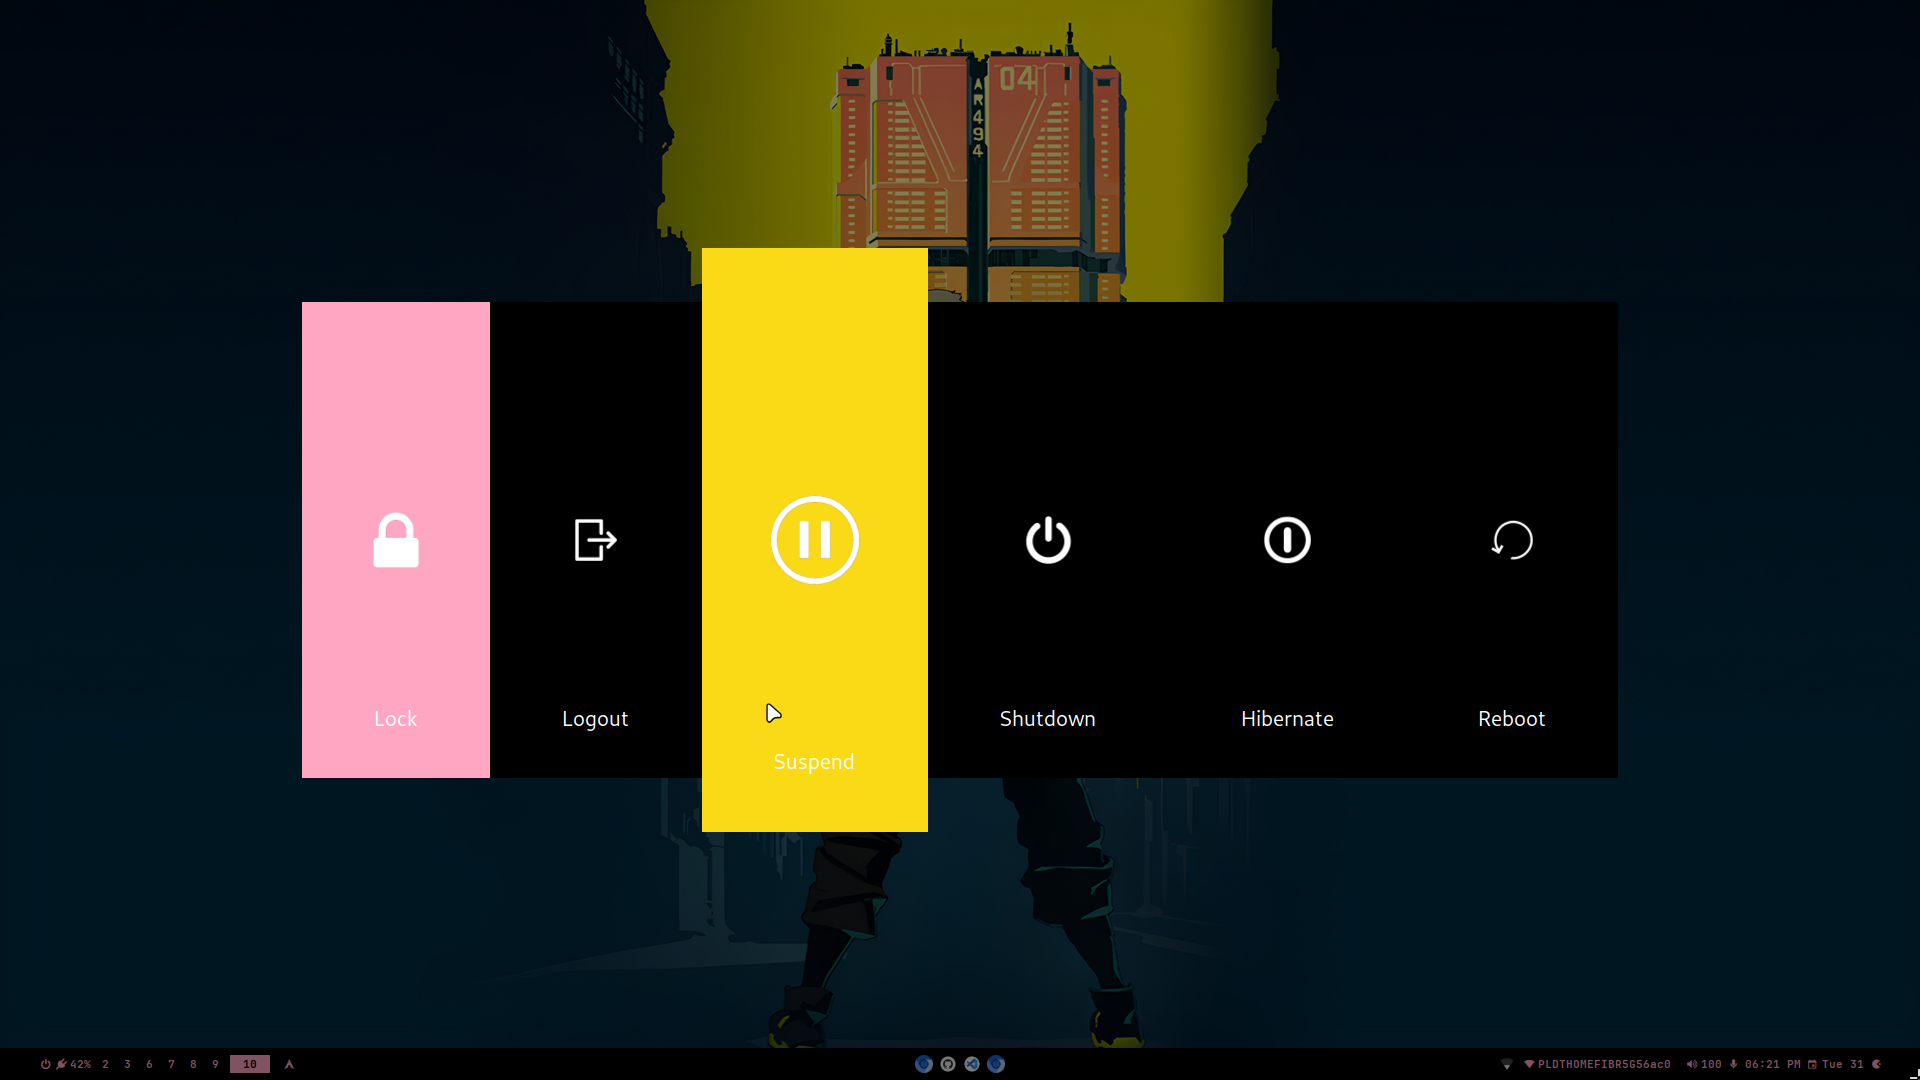
Task: Select the active workspace 10
Action: click(x=249, y=1064)
